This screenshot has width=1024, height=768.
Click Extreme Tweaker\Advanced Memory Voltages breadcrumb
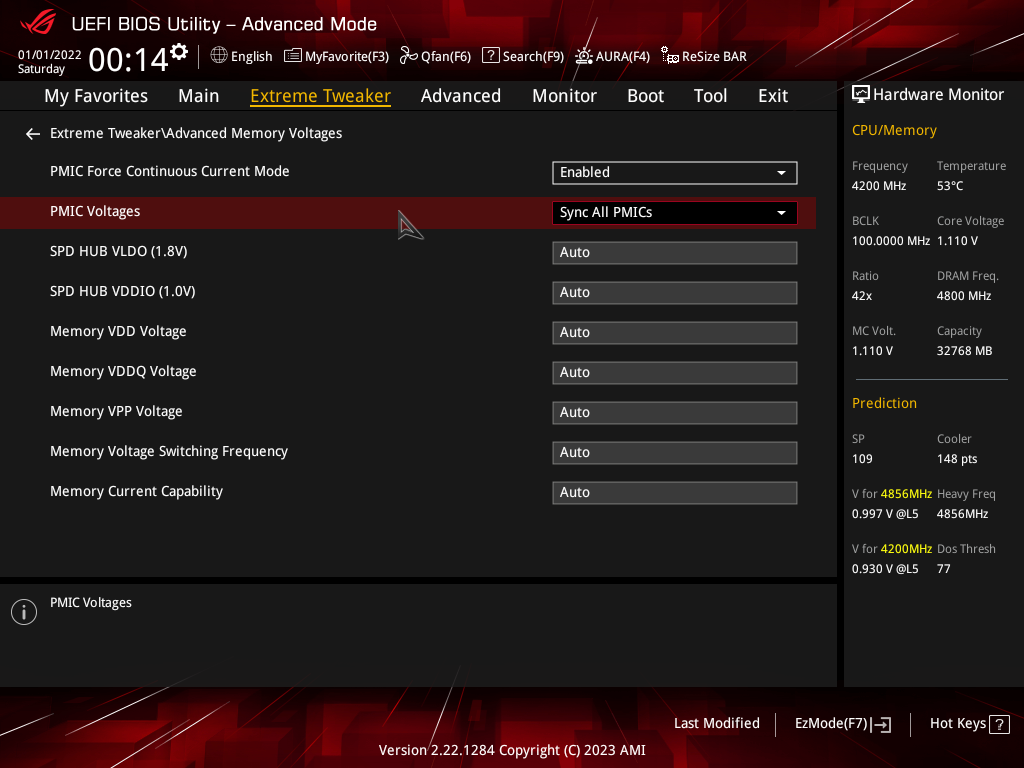pos(196,133)
